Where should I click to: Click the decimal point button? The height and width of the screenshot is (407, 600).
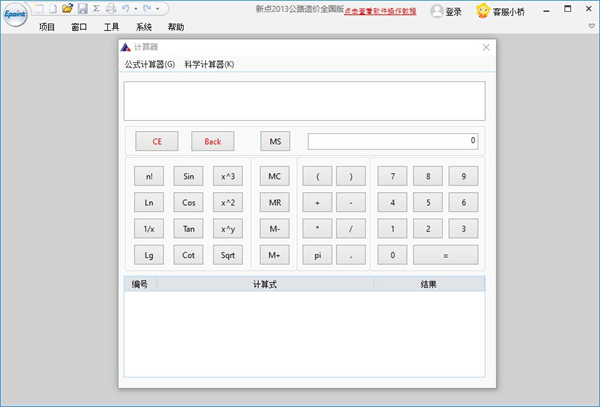351,255
